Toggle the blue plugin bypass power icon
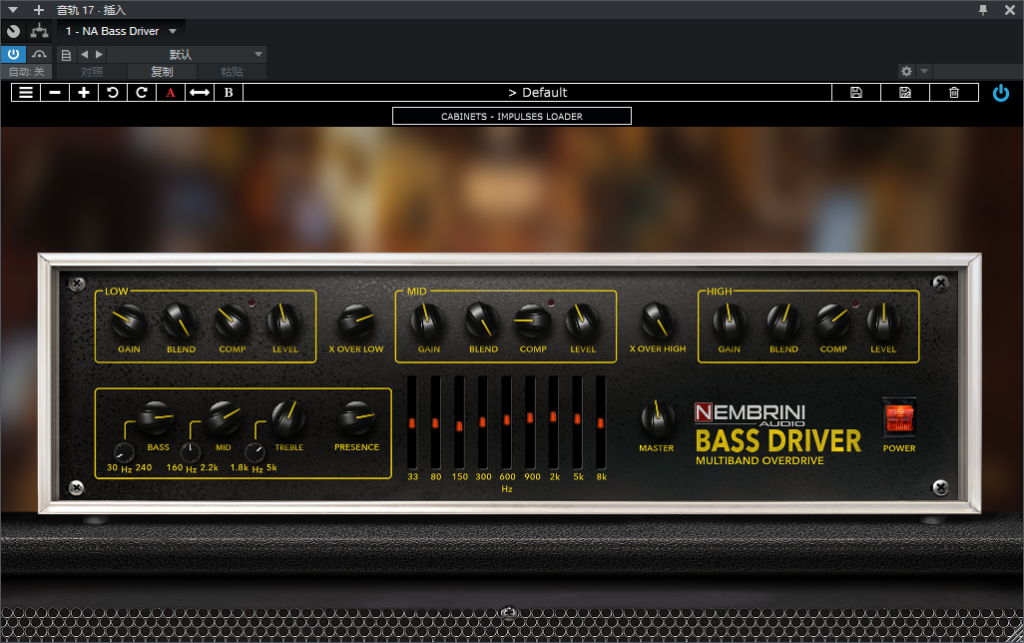This screenshot has width=1024, height=643. (x=1000, y=93)
